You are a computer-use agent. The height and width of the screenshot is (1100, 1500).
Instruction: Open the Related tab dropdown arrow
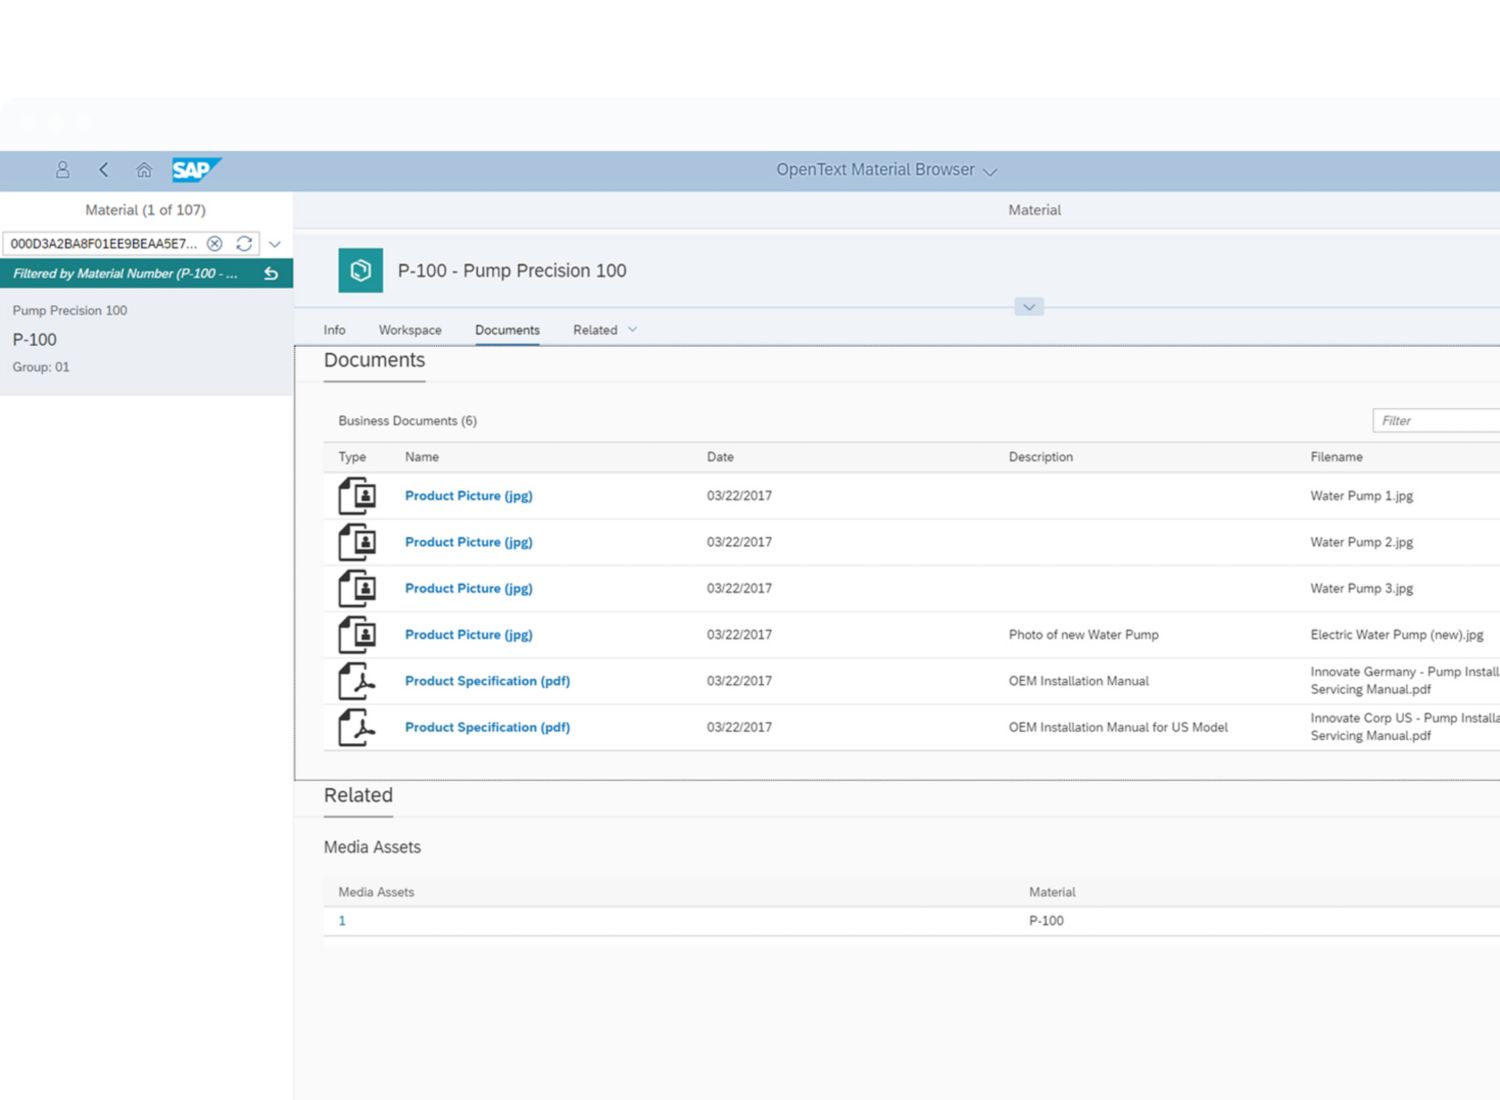point(632,330)
